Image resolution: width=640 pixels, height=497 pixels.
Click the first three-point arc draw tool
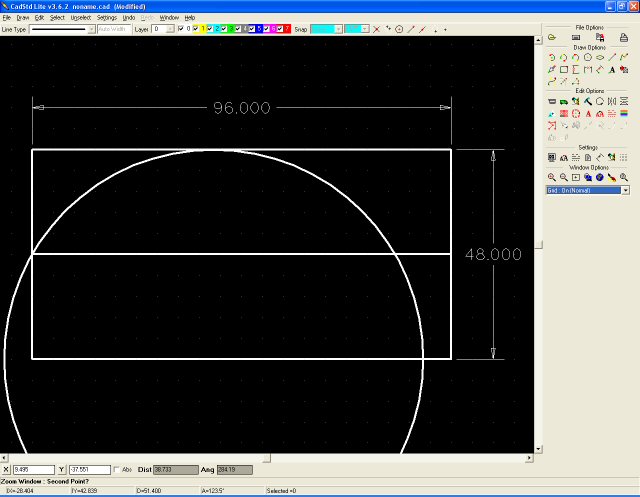coord(552,58)
